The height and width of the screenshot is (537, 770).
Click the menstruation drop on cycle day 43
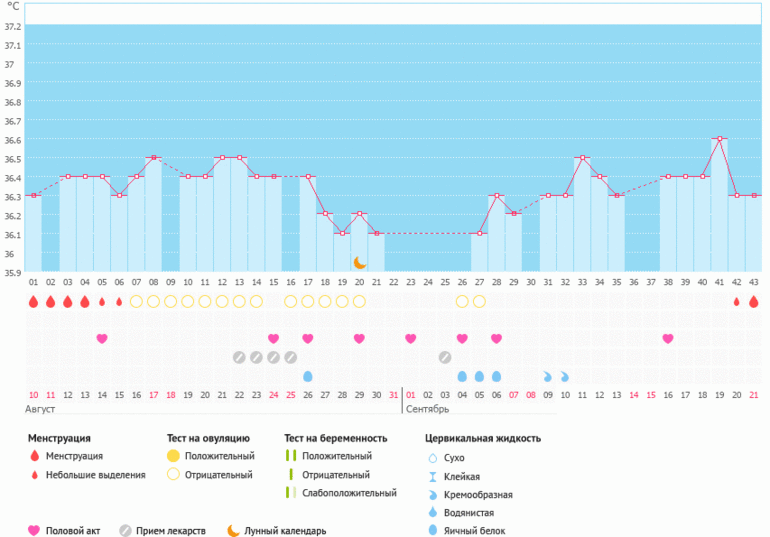click(753, 301)
